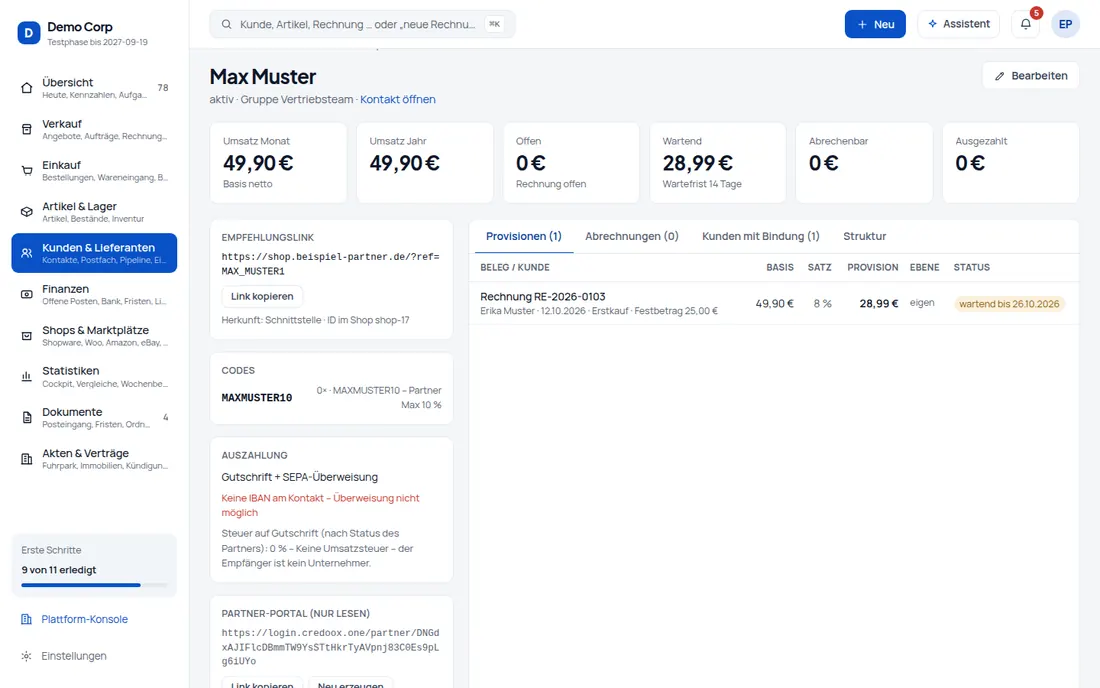Click the Plattform-Konsole icon
Image resolution: width=1100 pixels, height=688 pixels.
pyautogui.click(x=27, y=619)
